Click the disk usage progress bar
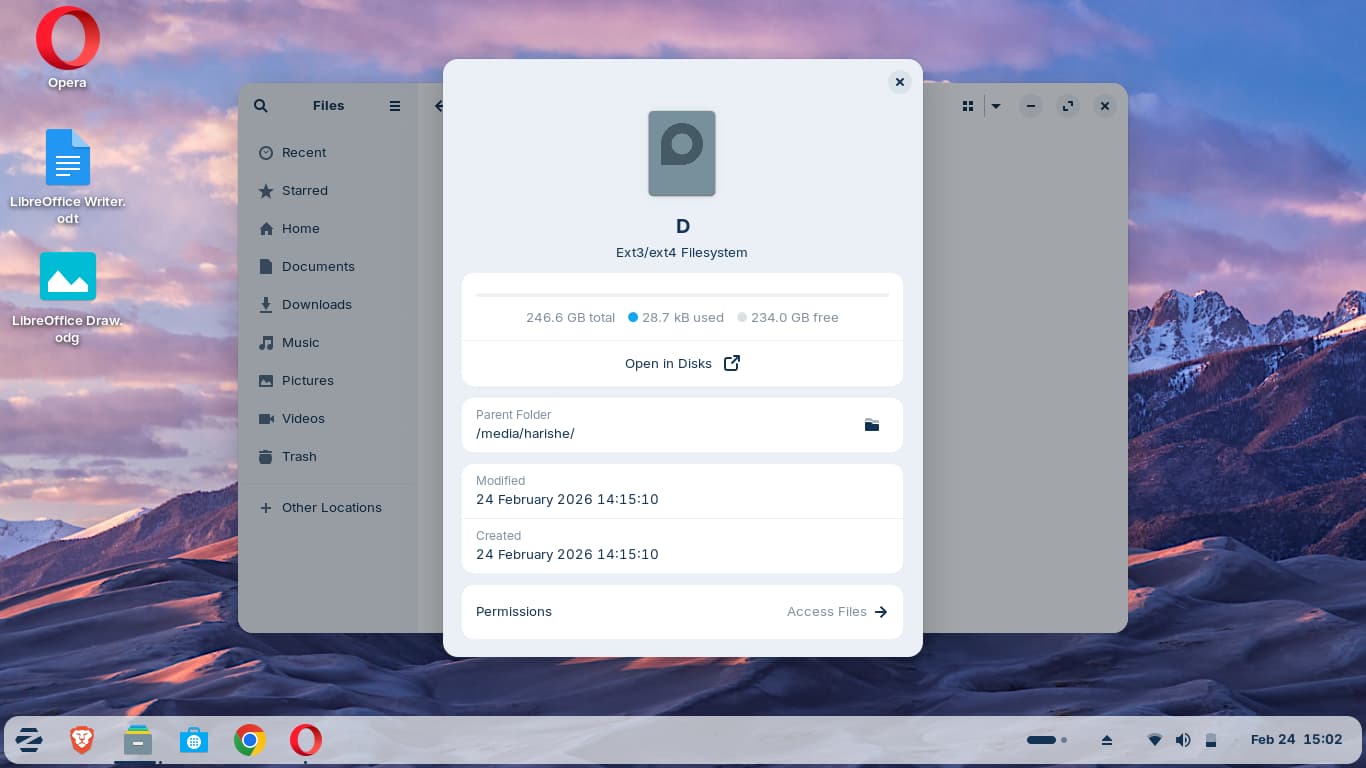Image resolution: width=1366 pixels, height=768 pixels. 682,295
